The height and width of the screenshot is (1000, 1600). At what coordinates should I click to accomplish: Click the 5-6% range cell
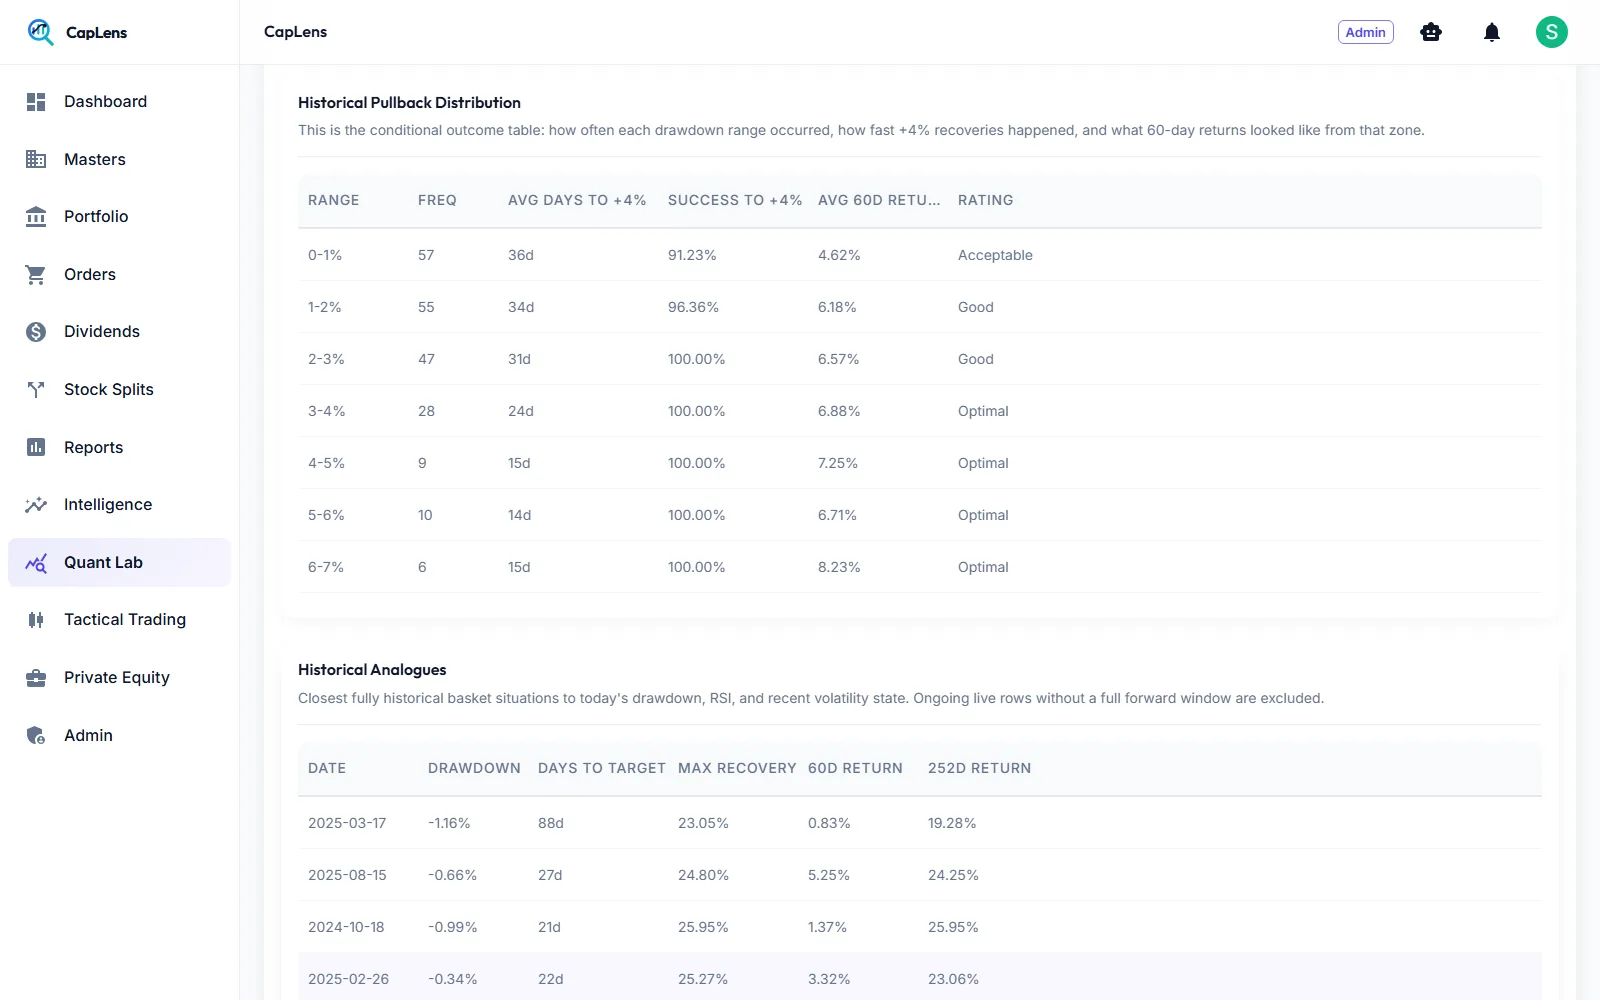click(326, 515)
